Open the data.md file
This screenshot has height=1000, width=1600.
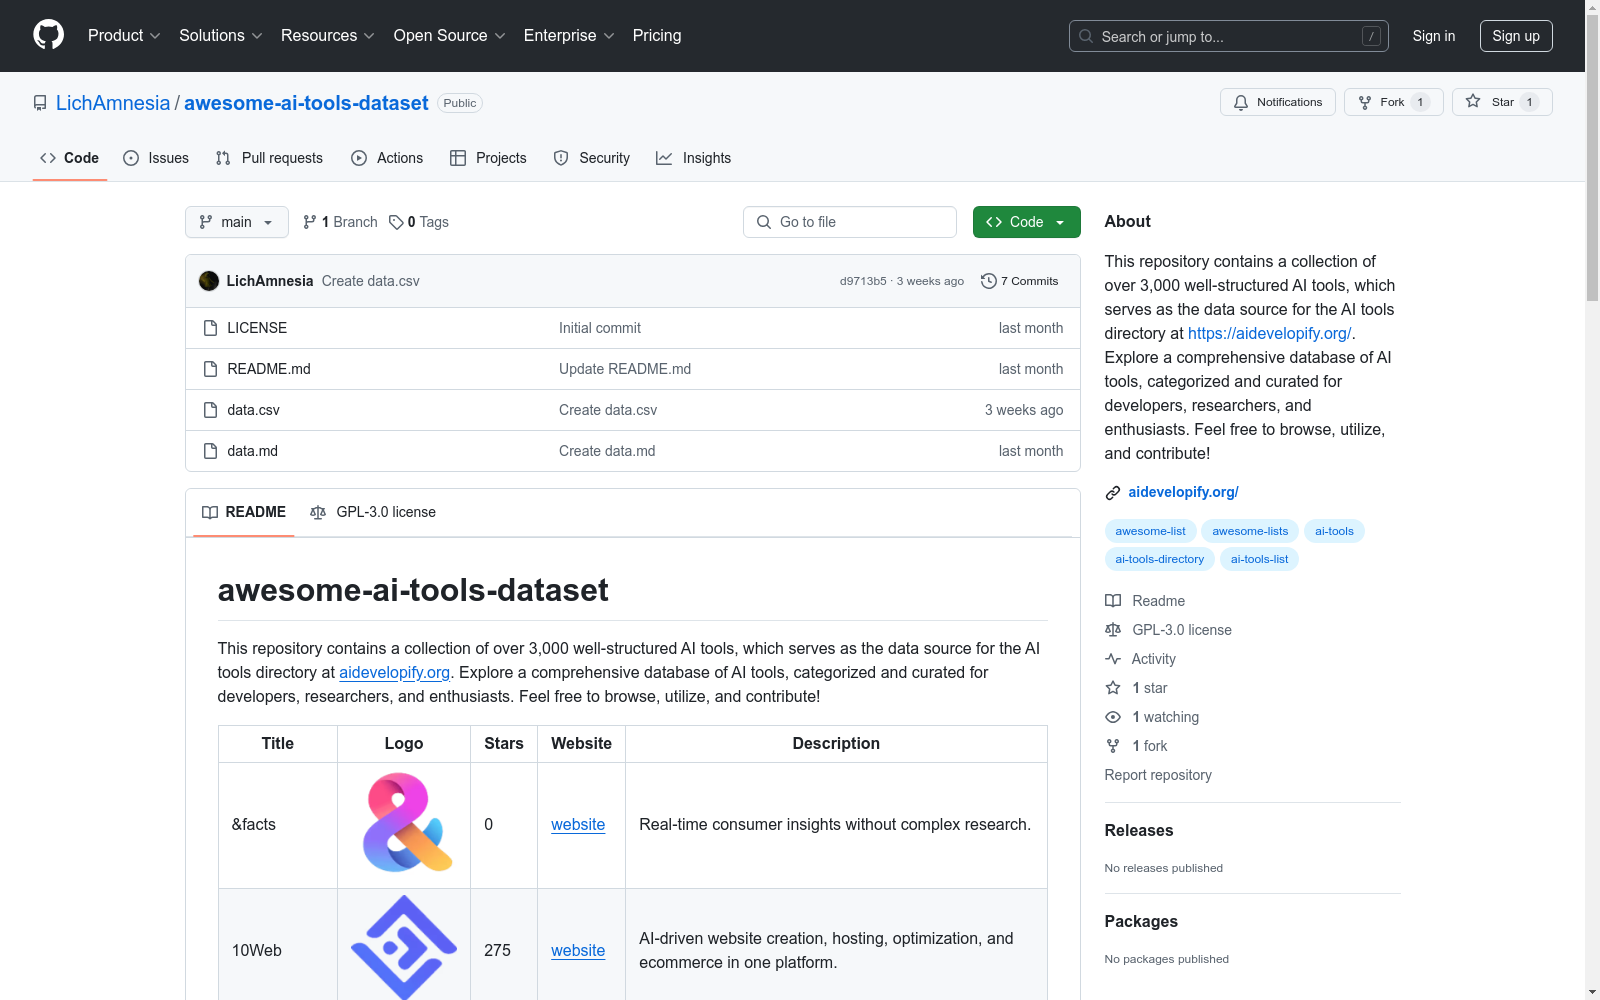(x=252, y=451)
